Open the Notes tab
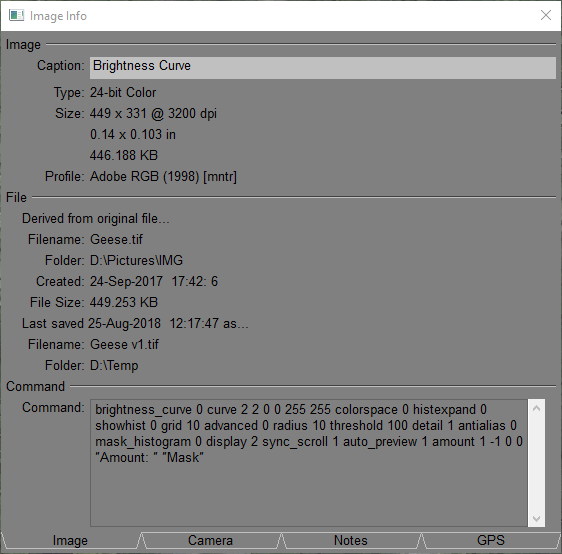The width and height of the screenshot is (562, 554). point(351,540)
